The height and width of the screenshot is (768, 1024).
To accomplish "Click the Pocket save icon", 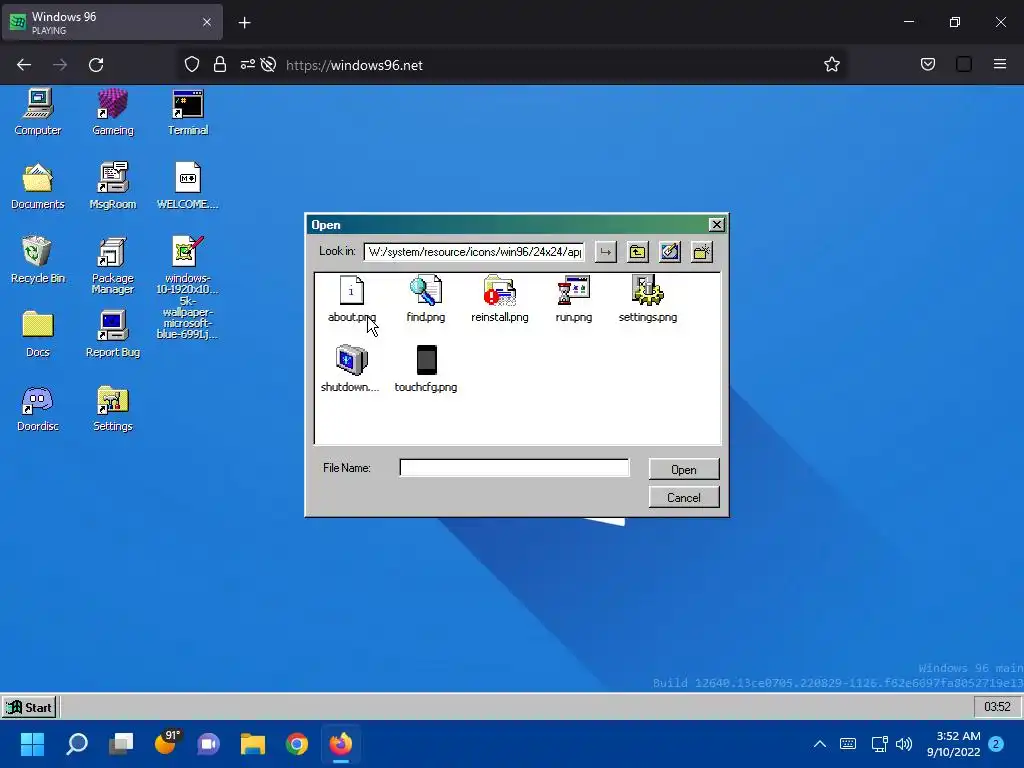I will [928, 64].
